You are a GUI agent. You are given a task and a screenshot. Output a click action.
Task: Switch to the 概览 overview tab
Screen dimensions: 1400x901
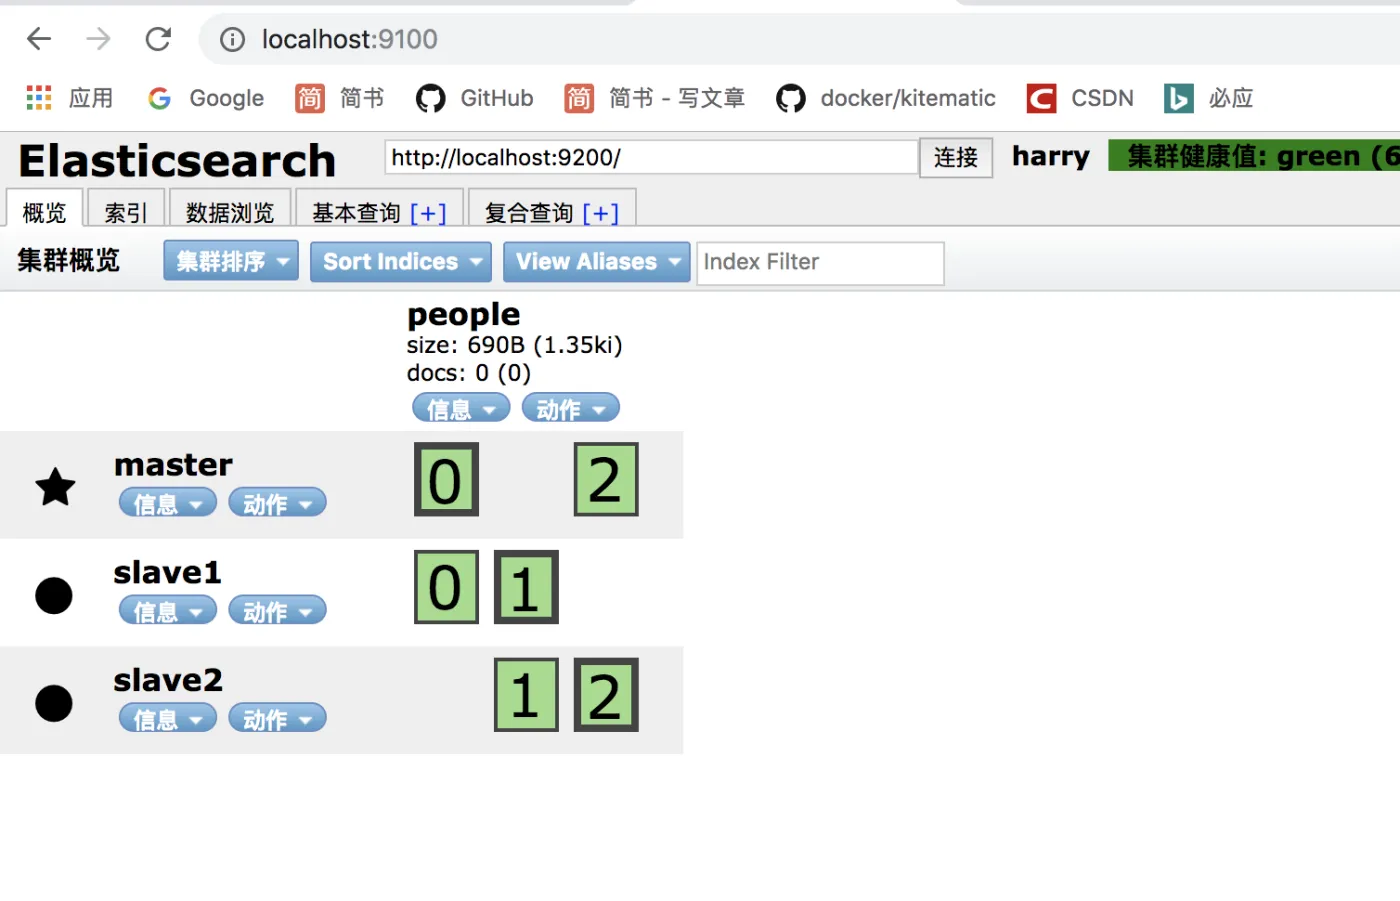coord(44,210)
